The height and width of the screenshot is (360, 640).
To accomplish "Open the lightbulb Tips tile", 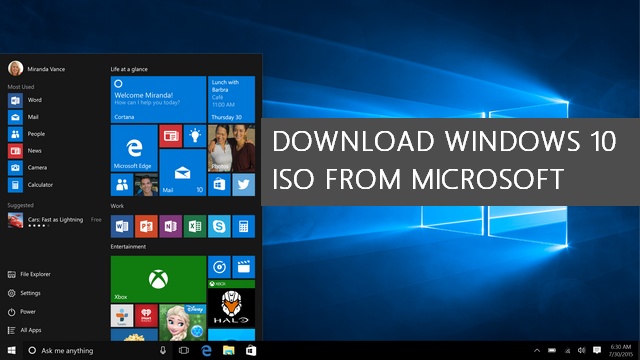I will click(195, 136).
